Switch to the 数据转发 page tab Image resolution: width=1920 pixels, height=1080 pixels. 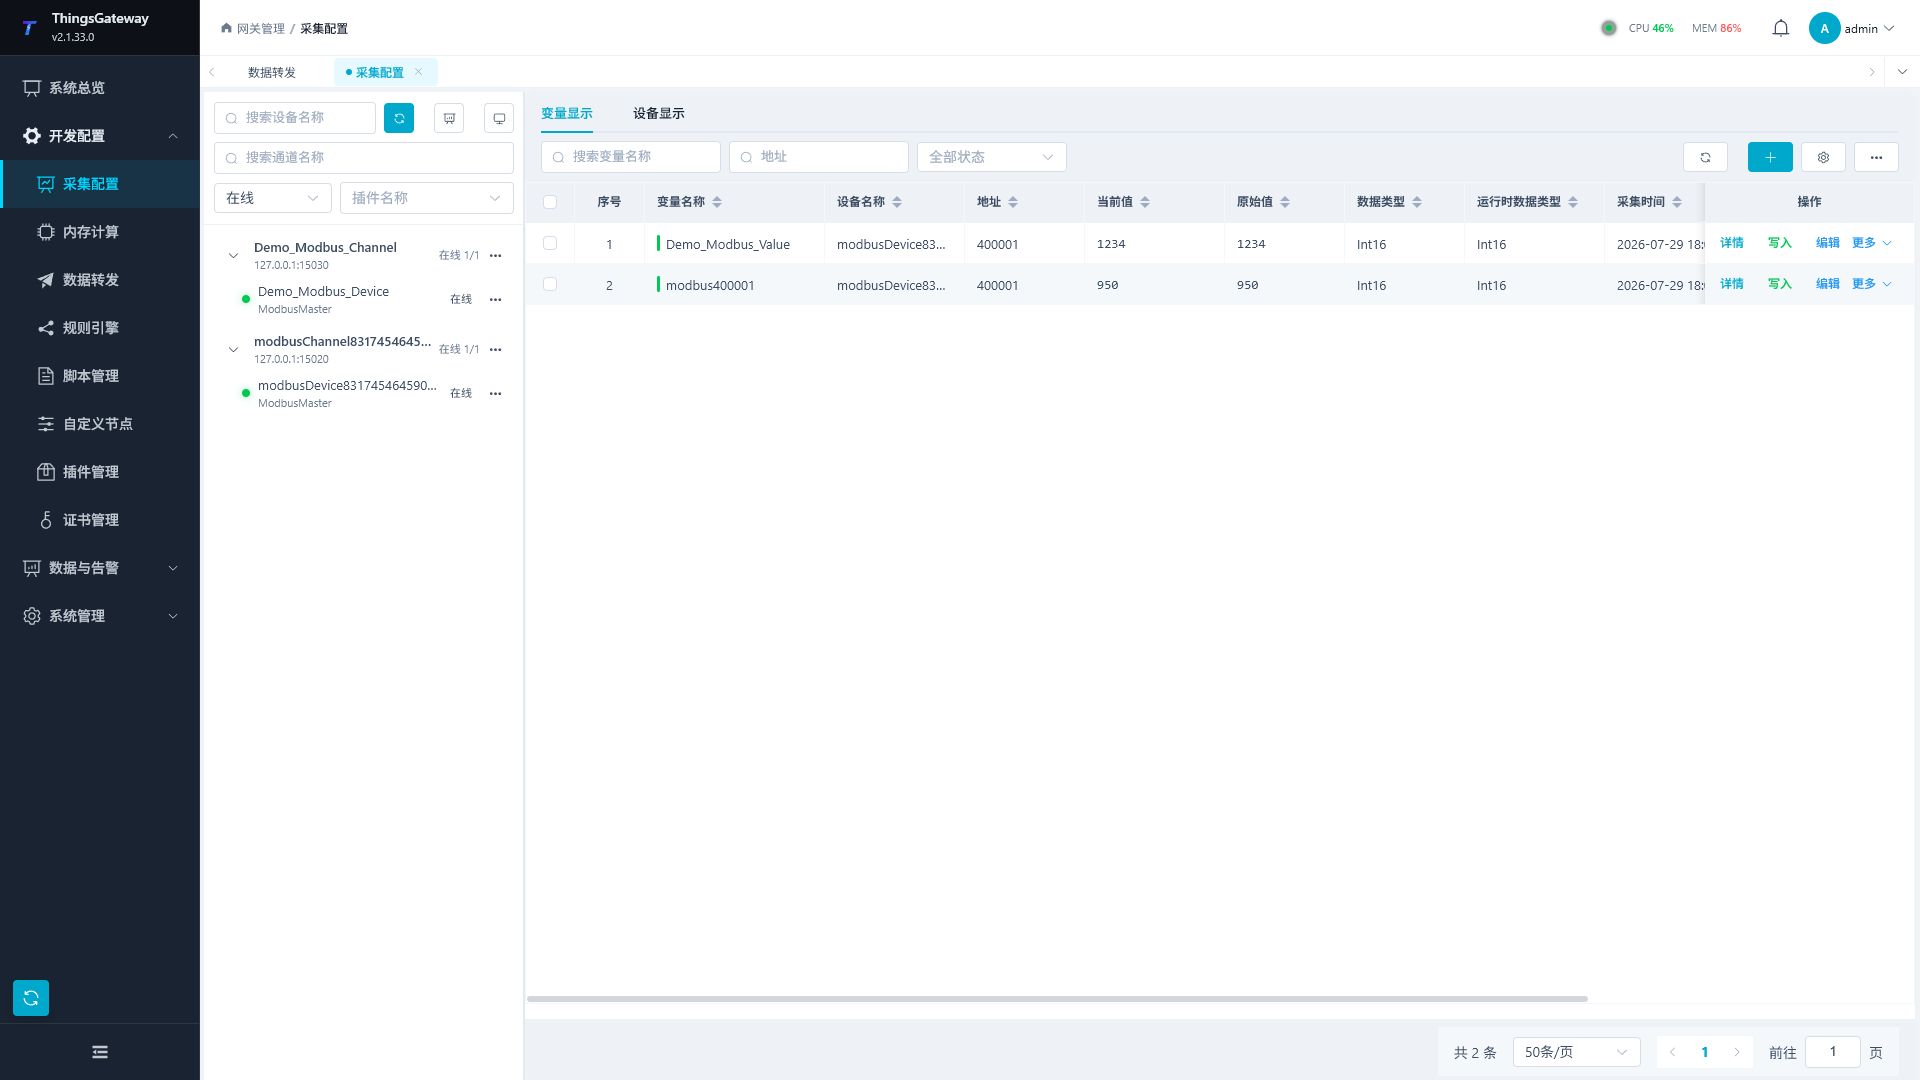272,72
